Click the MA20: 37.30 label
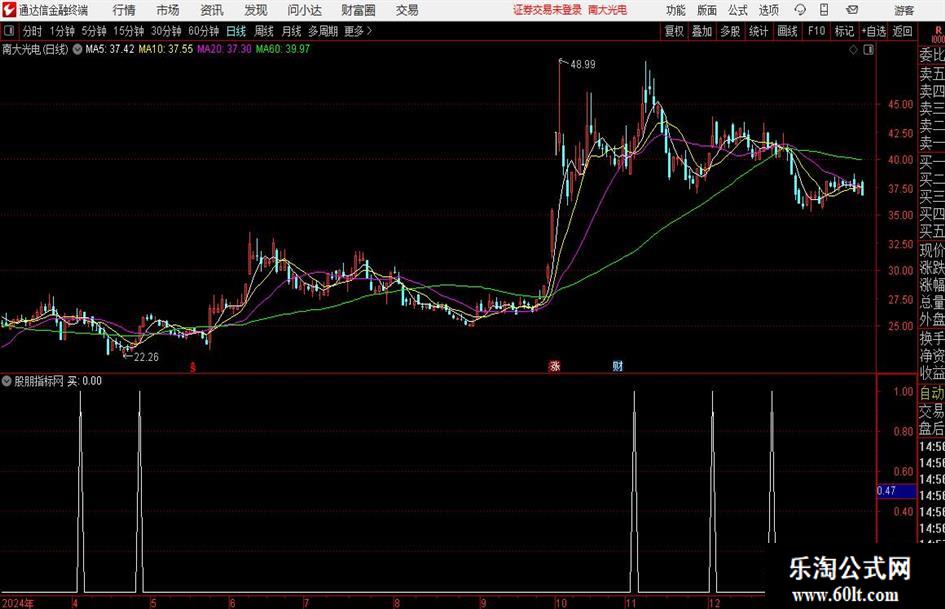945x609 pixels. (224, 49)
